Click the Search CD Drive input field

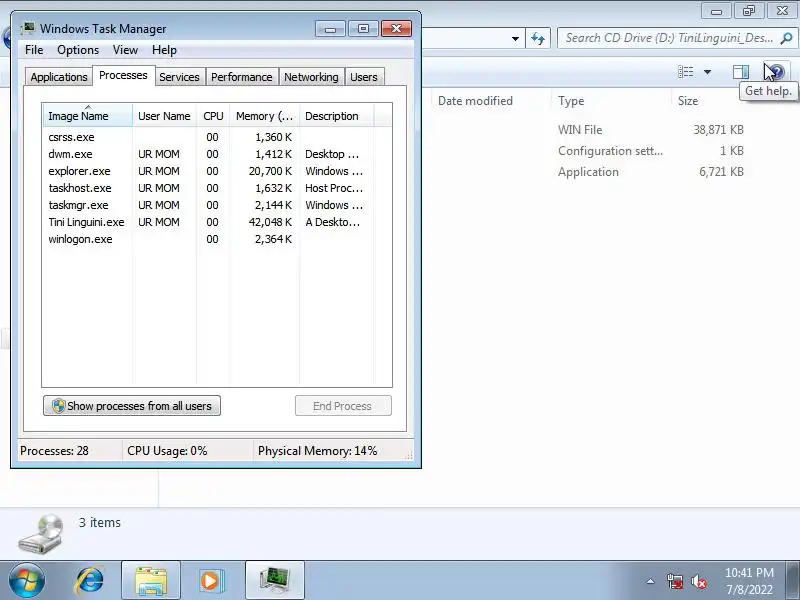pos(668,38)
